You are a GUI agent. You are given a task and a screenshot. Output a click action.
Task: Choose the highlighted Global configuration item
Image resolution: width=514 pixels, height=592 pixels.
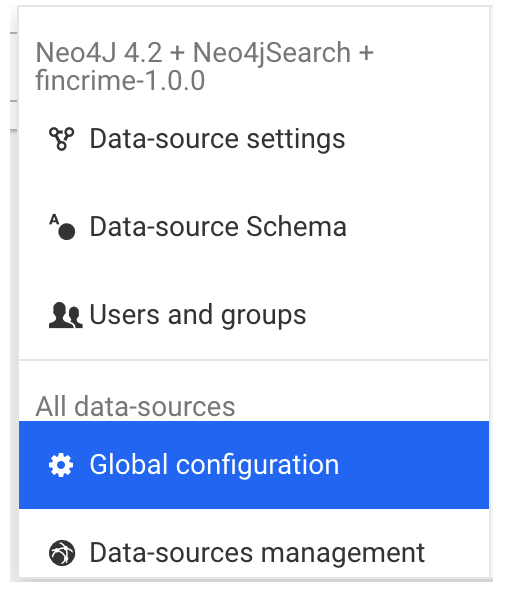point(254,465)
